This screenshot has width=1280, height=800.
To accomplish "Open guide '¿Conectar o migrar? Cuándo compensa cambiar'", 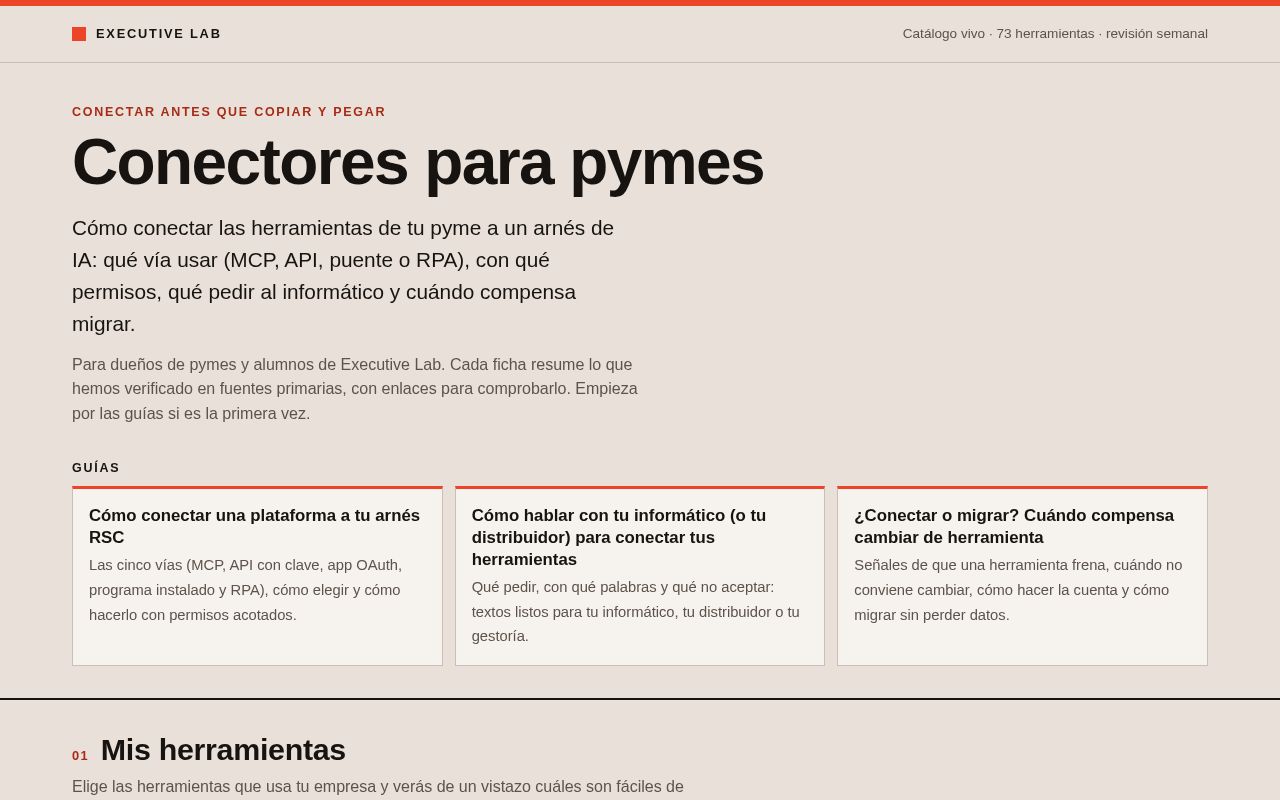I will (x=1022, y=577).
